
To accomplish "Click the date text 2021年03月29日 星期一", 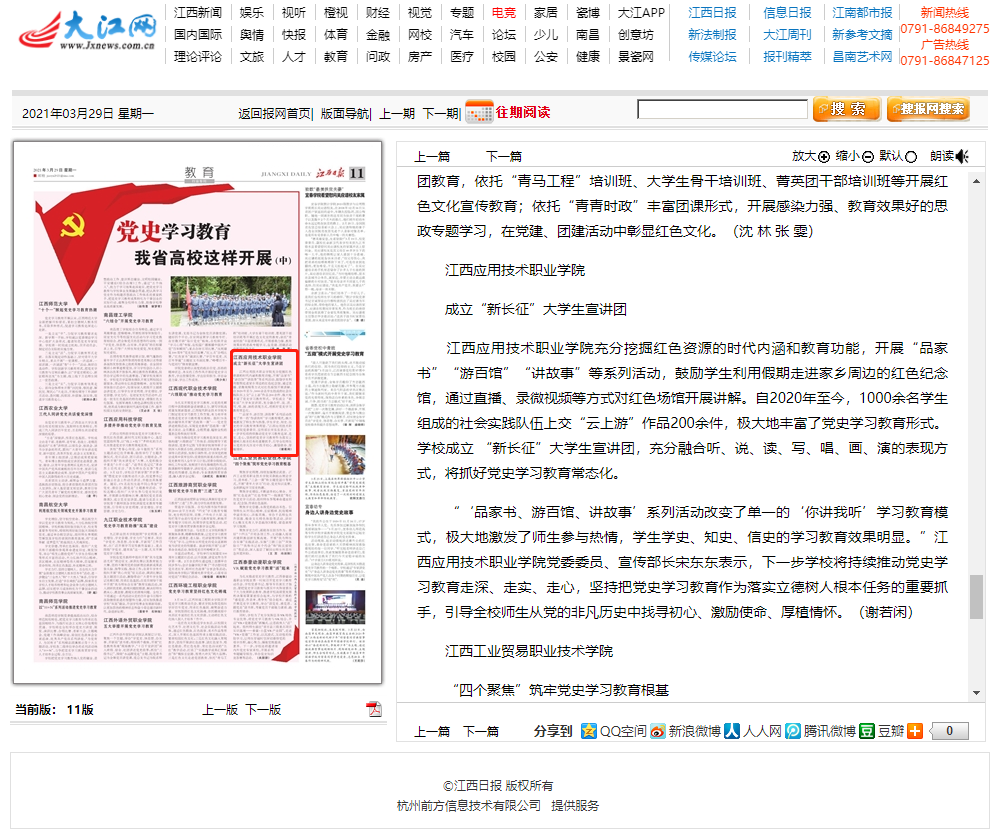I will 88,114.
